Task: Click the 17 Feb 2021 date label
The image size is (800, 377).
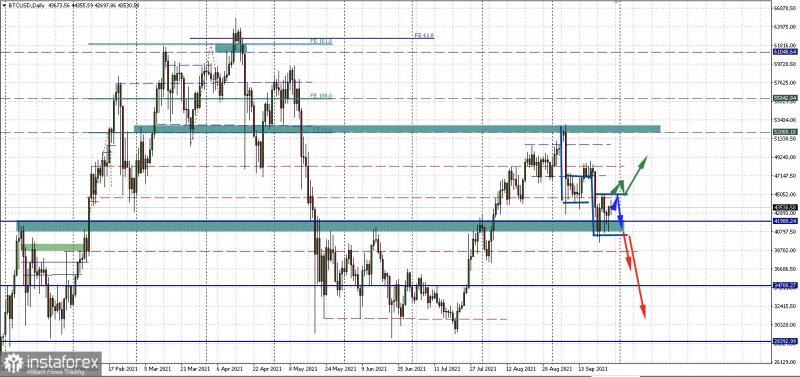Action: [x=123, y=367]
